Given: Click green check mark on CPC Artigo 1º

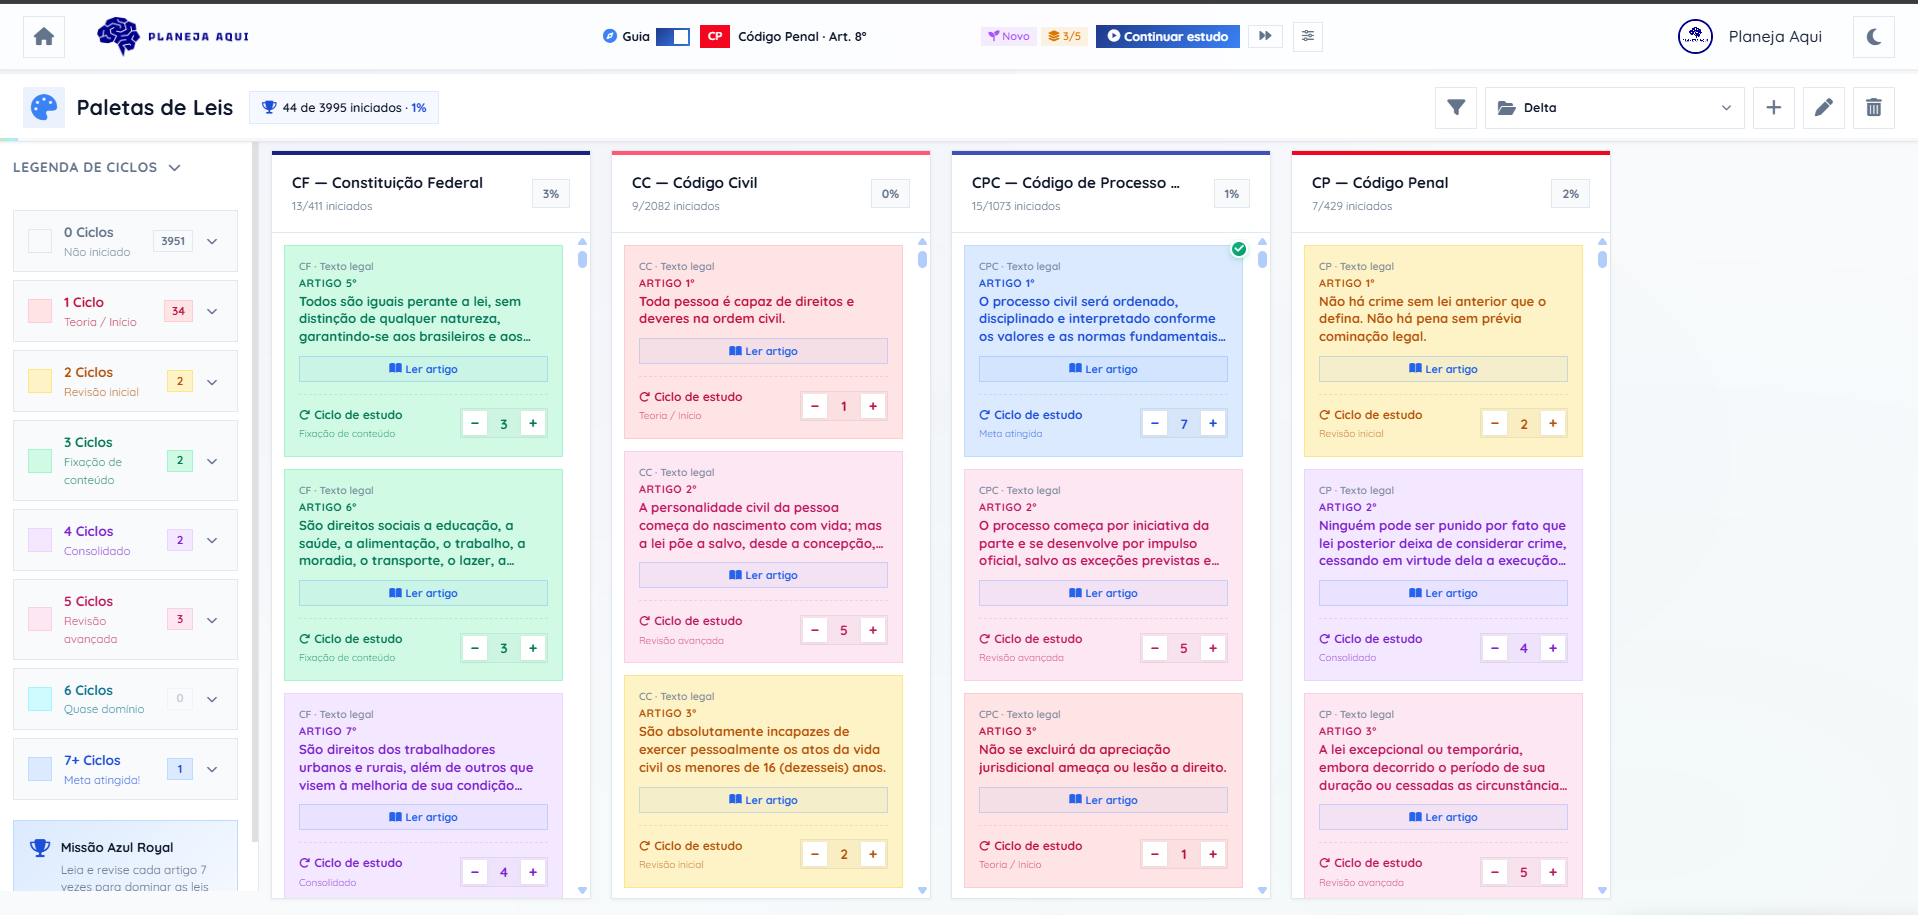Looking at the screenshot, I should (x=1239, y=249).
